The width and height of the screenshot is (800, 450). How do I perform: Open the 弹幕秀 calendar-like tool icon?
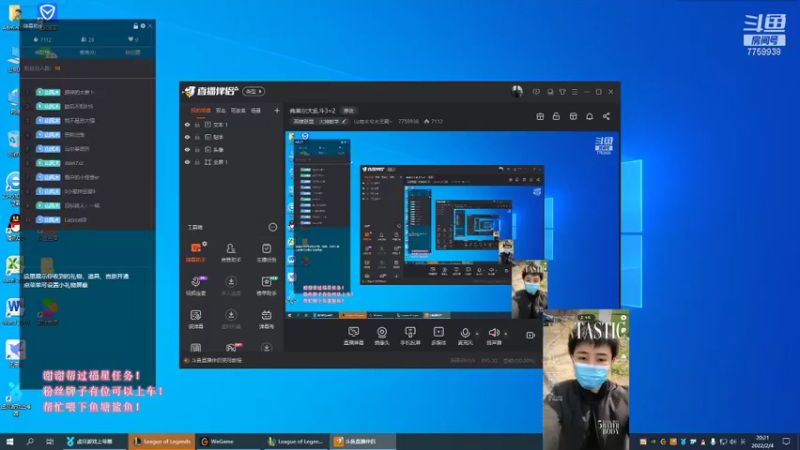[x=266, y=318]
